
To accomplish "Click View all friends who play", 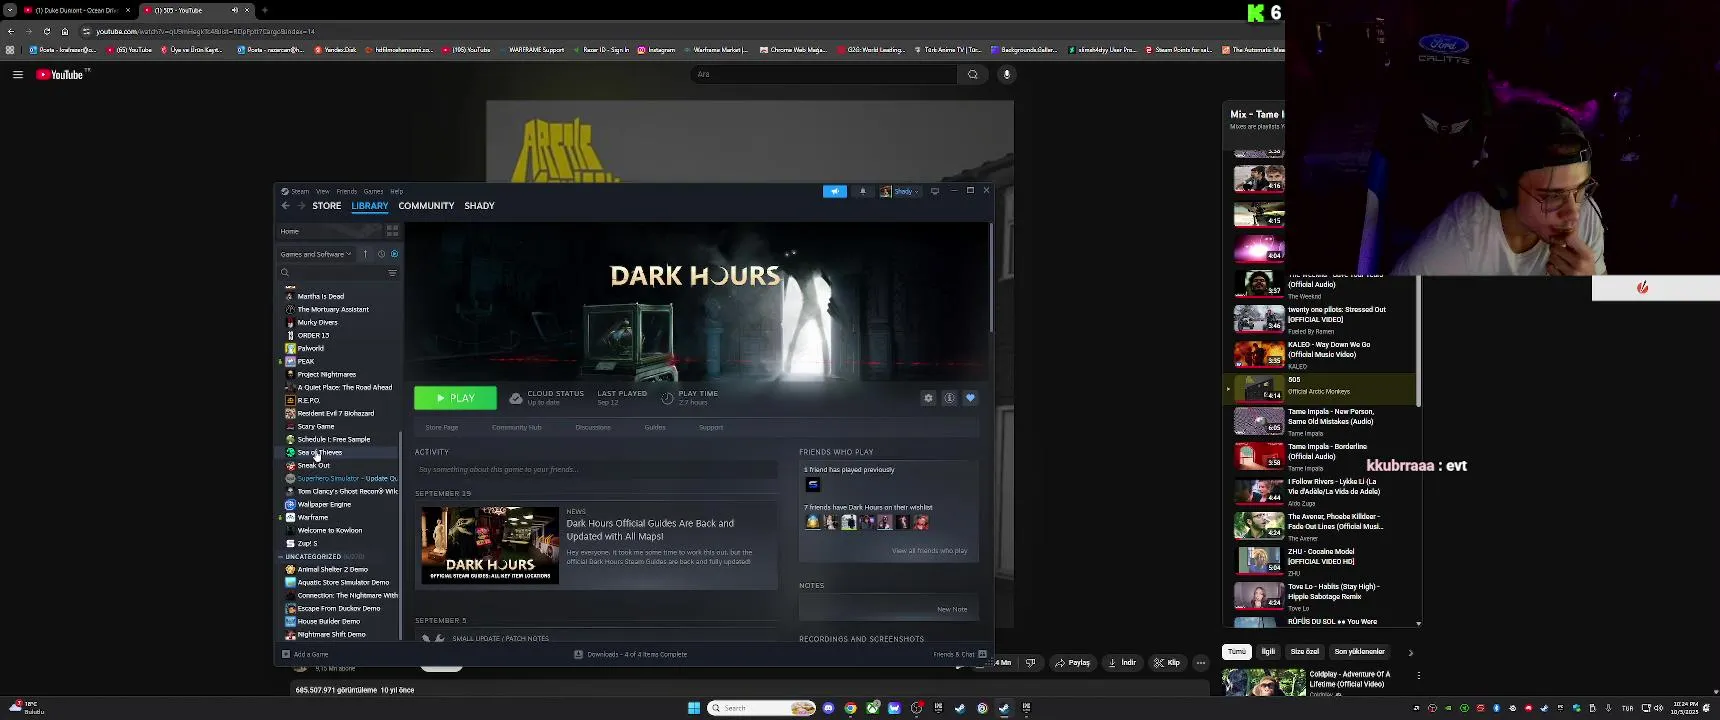I will click(929, 551).
